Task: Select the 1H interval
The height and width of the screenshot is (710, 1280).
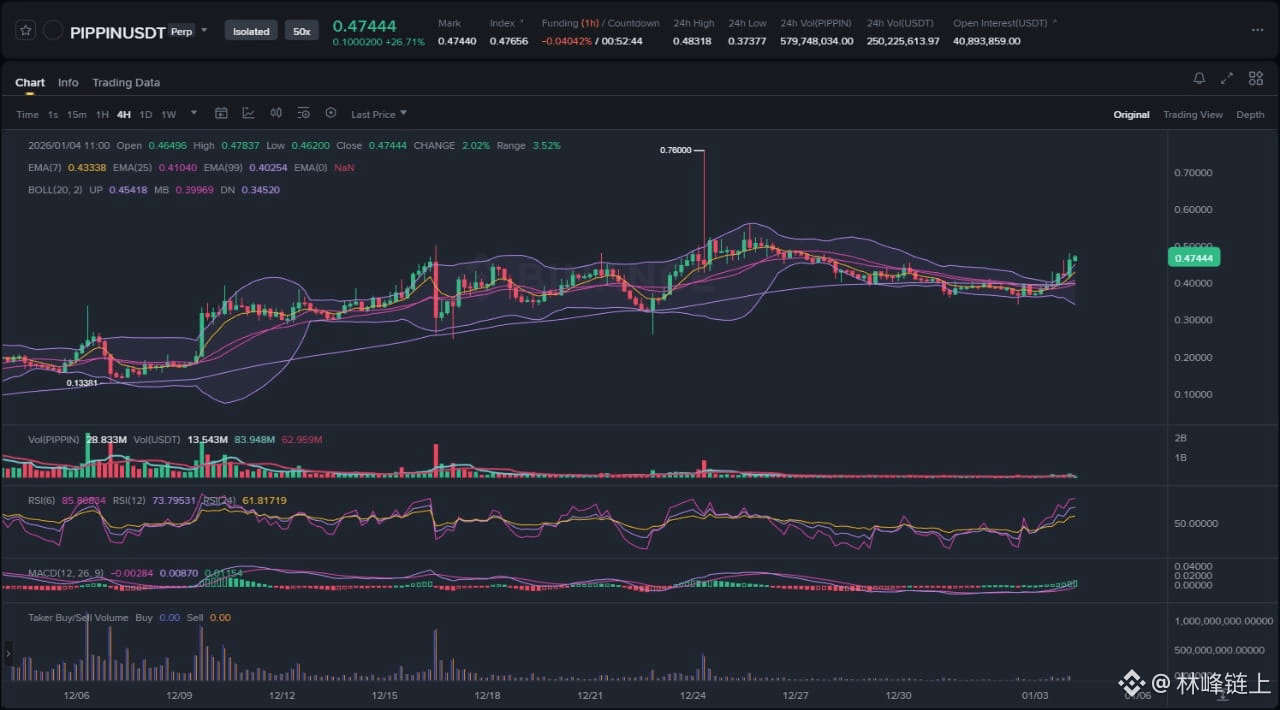Action: click(x=102, y=114)
